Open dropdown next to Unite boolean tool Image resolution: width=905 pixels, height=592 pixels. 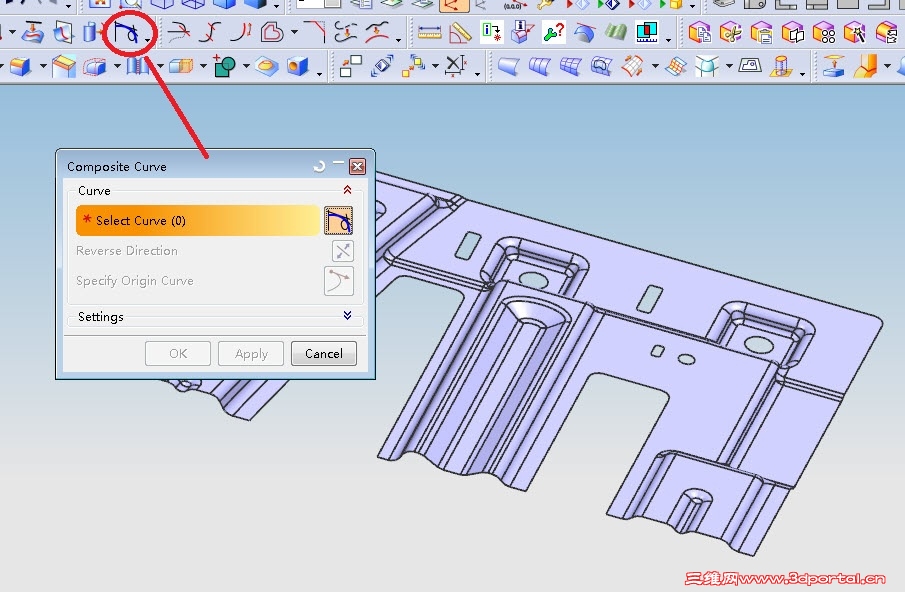[x=246, y=66]
